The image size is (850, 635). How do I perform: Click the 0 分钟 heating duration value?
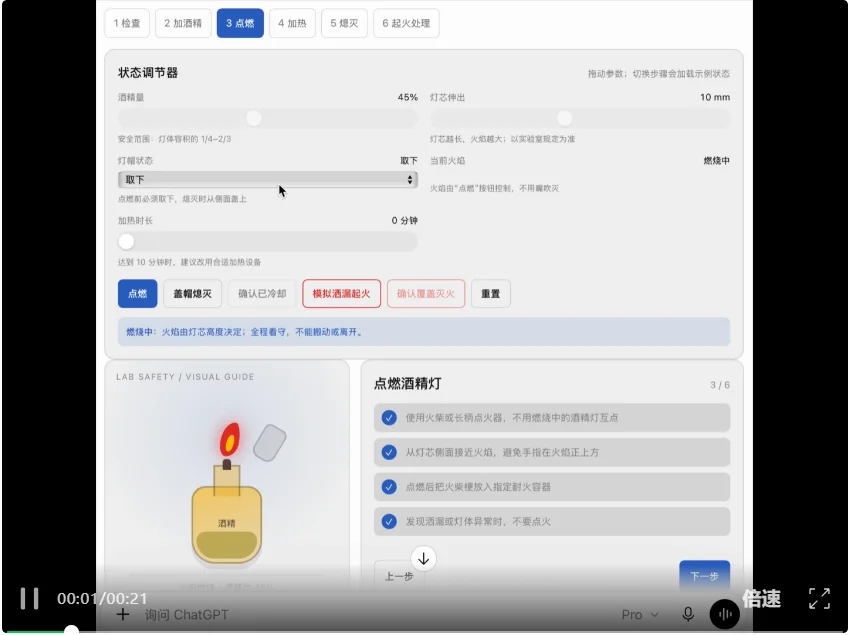(404, 221)
